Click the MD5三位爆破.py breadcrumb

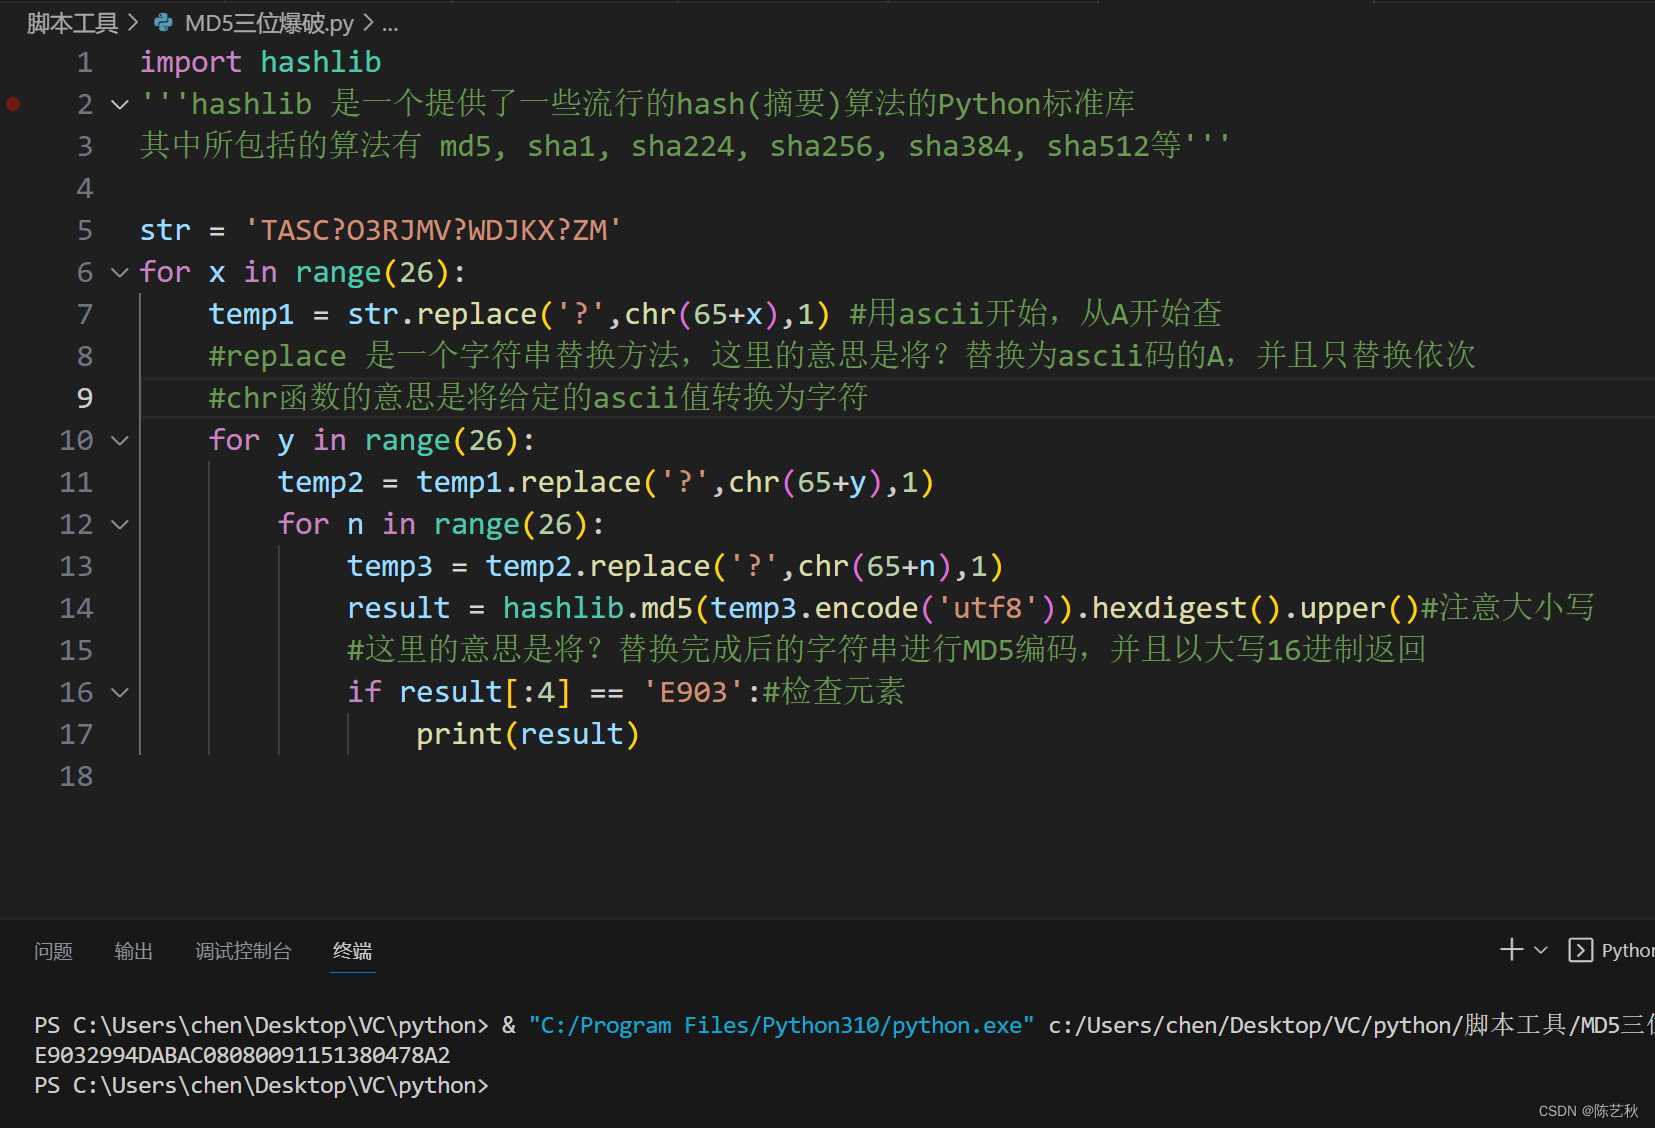(269, 23)
